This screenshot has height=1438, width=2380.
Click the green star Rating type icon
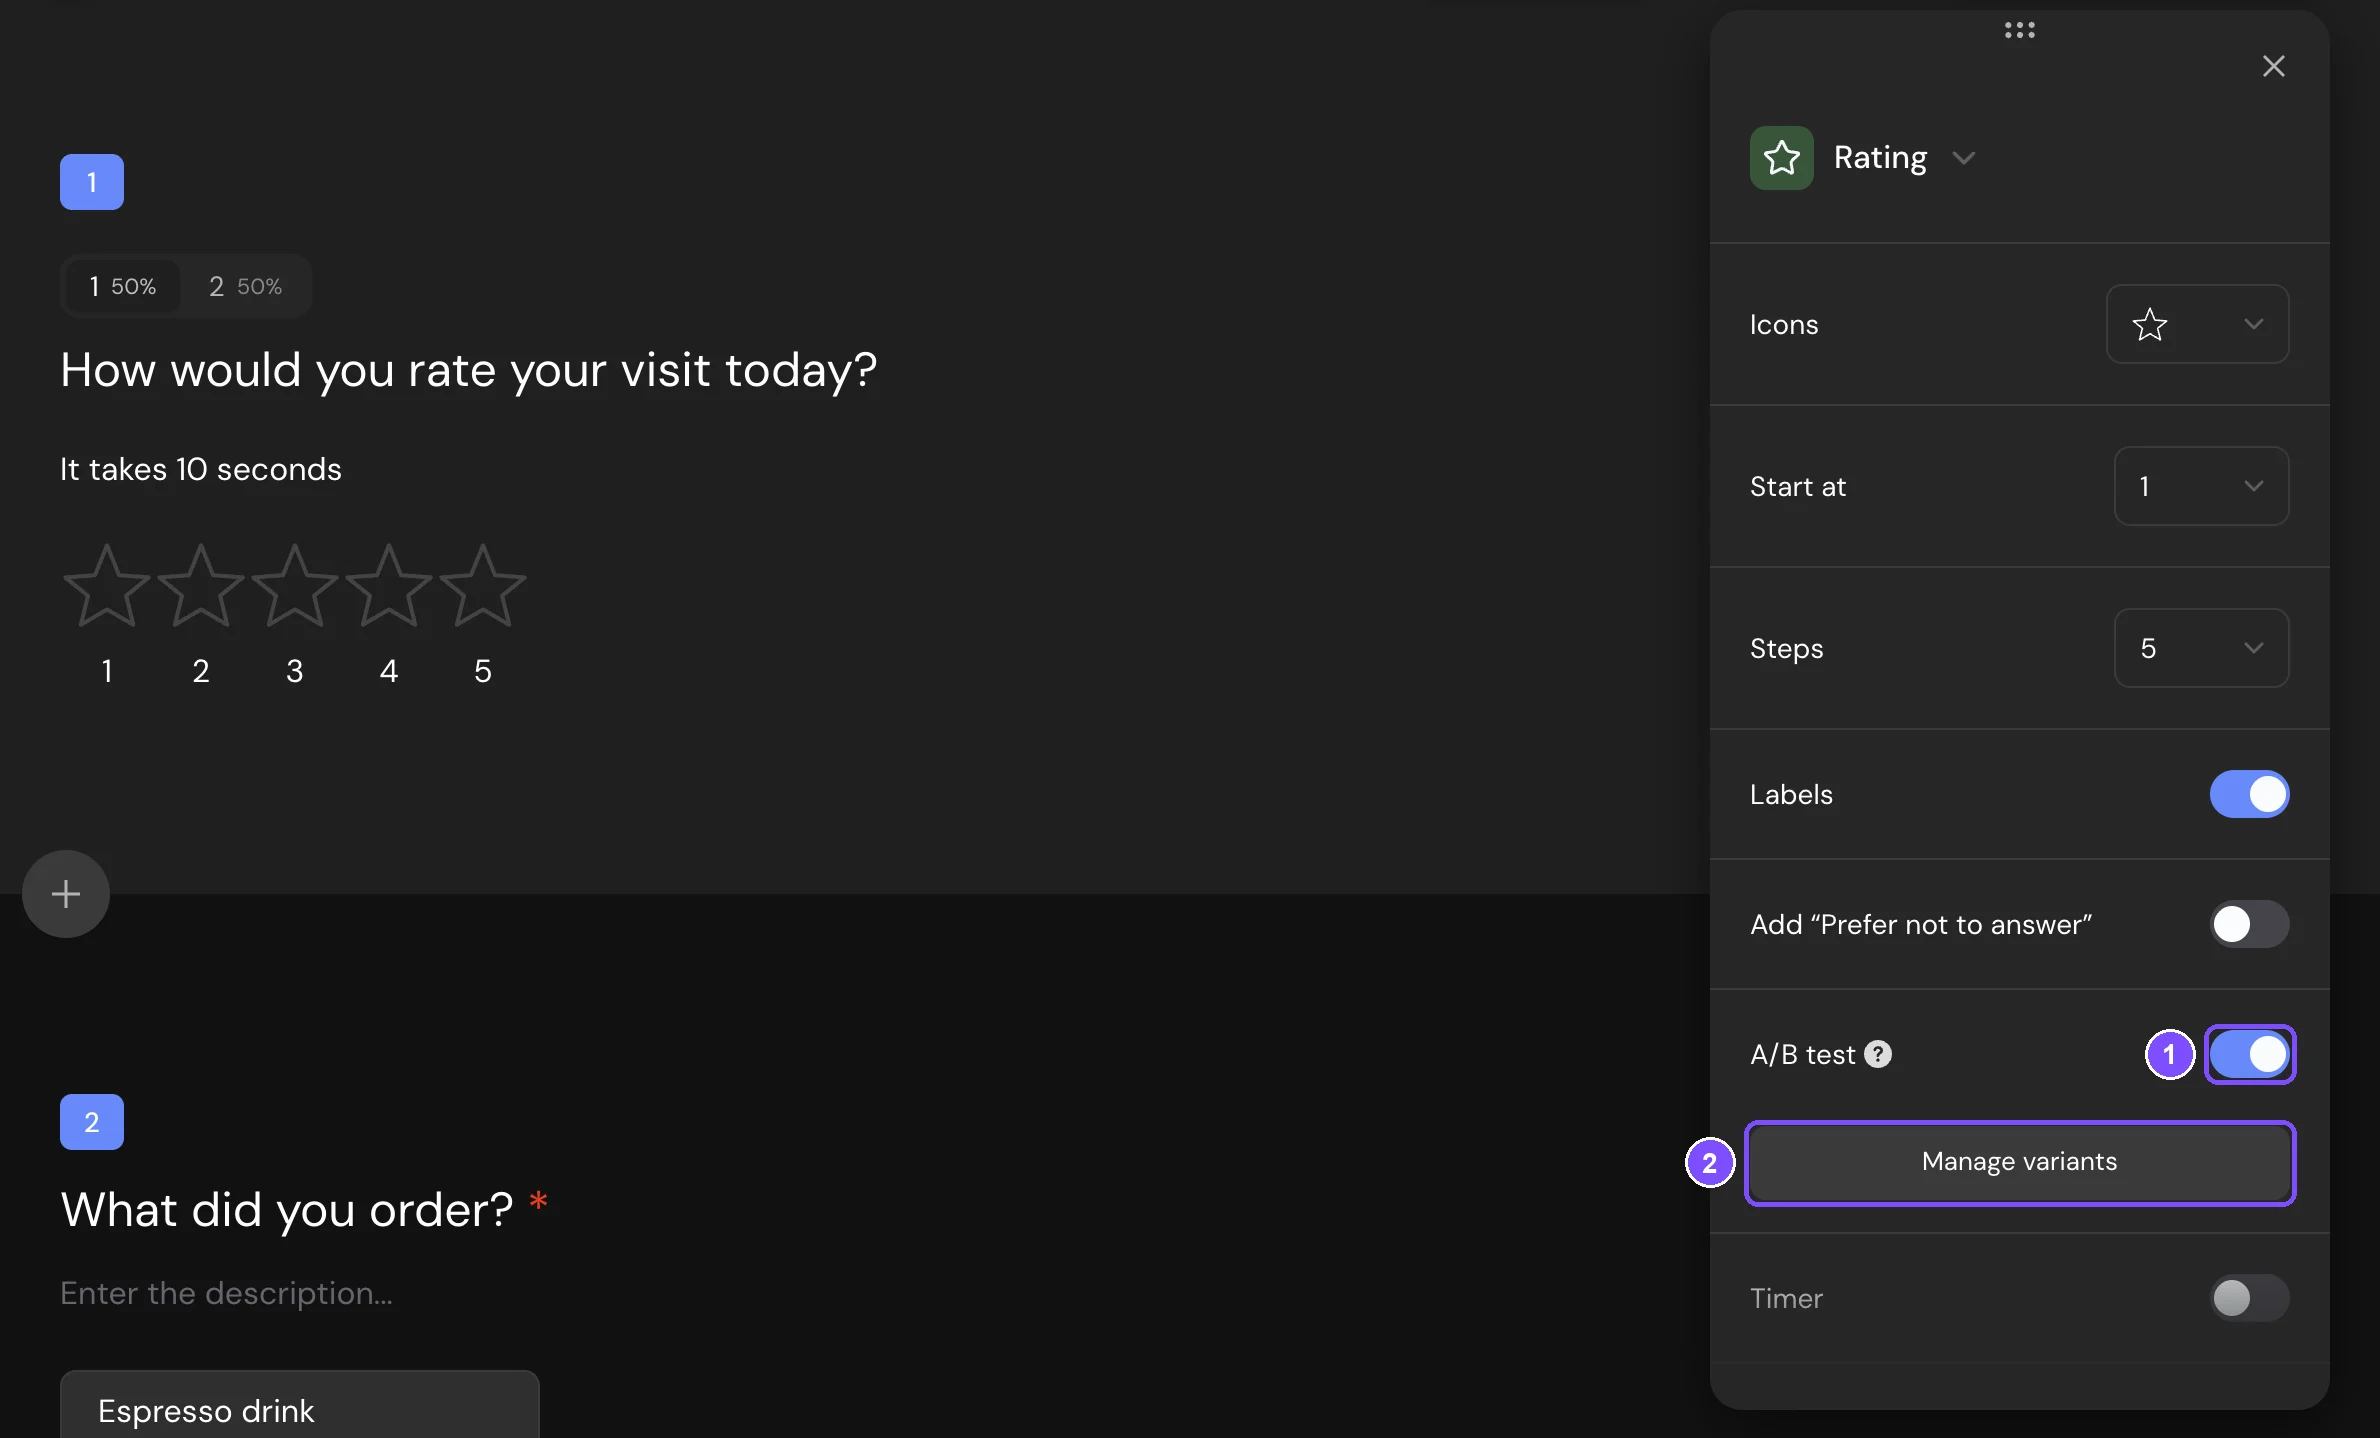tap(1781, 158)
